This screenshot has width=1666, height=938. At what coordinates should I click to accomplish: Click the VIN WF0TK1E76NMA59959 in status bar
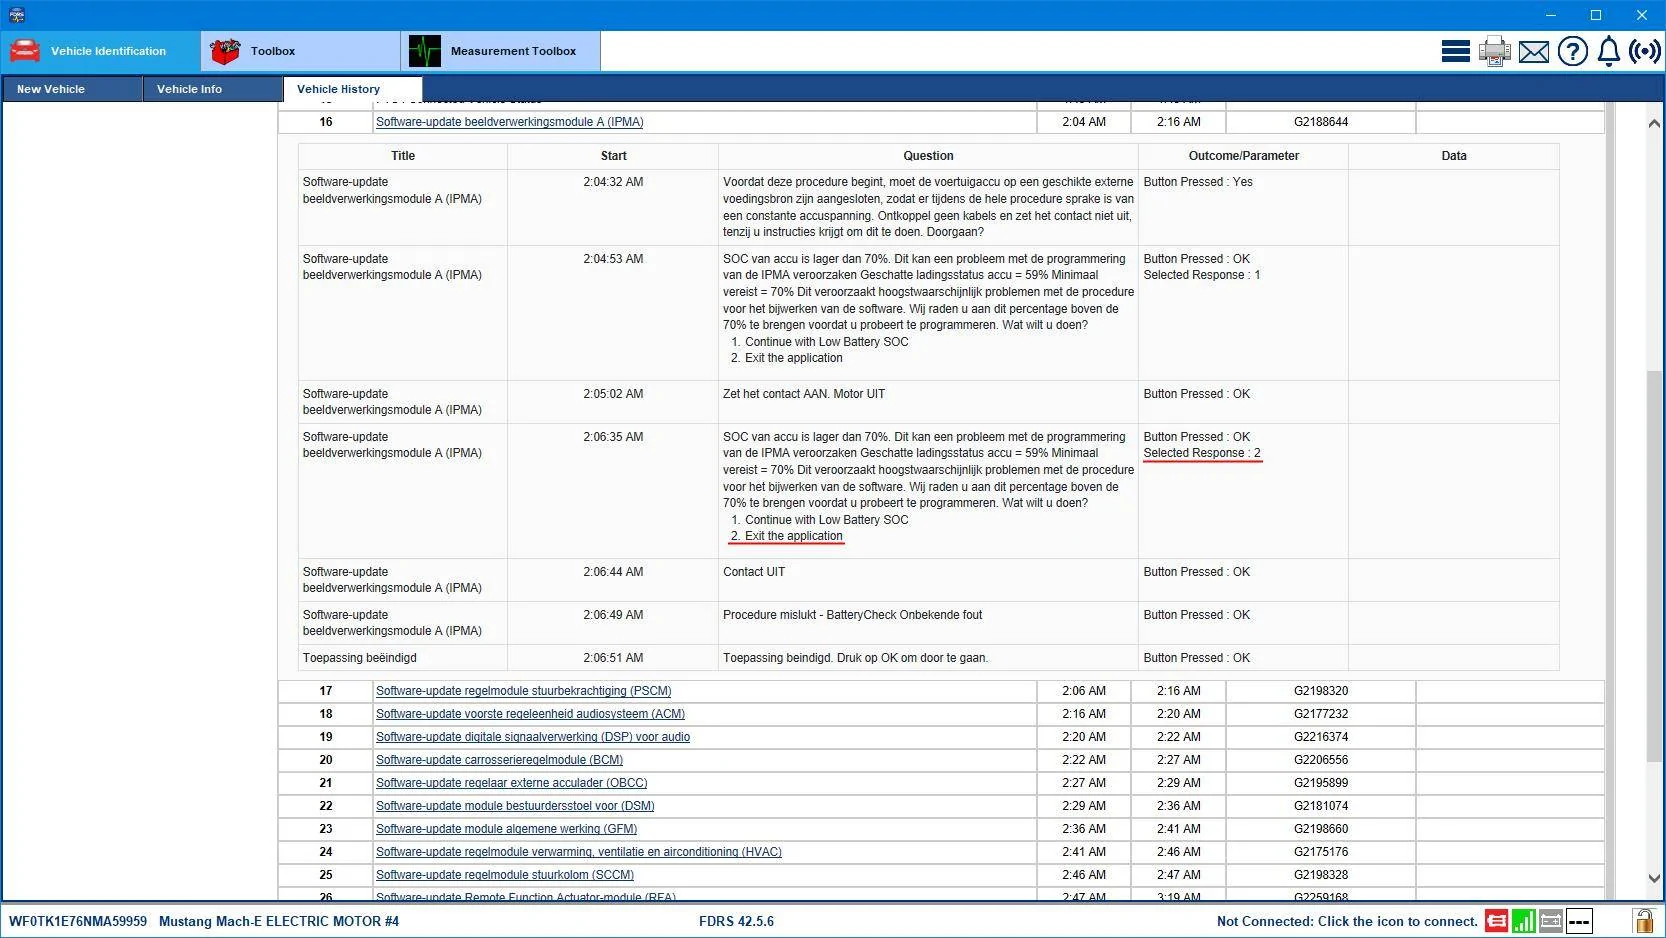[78, 921]
